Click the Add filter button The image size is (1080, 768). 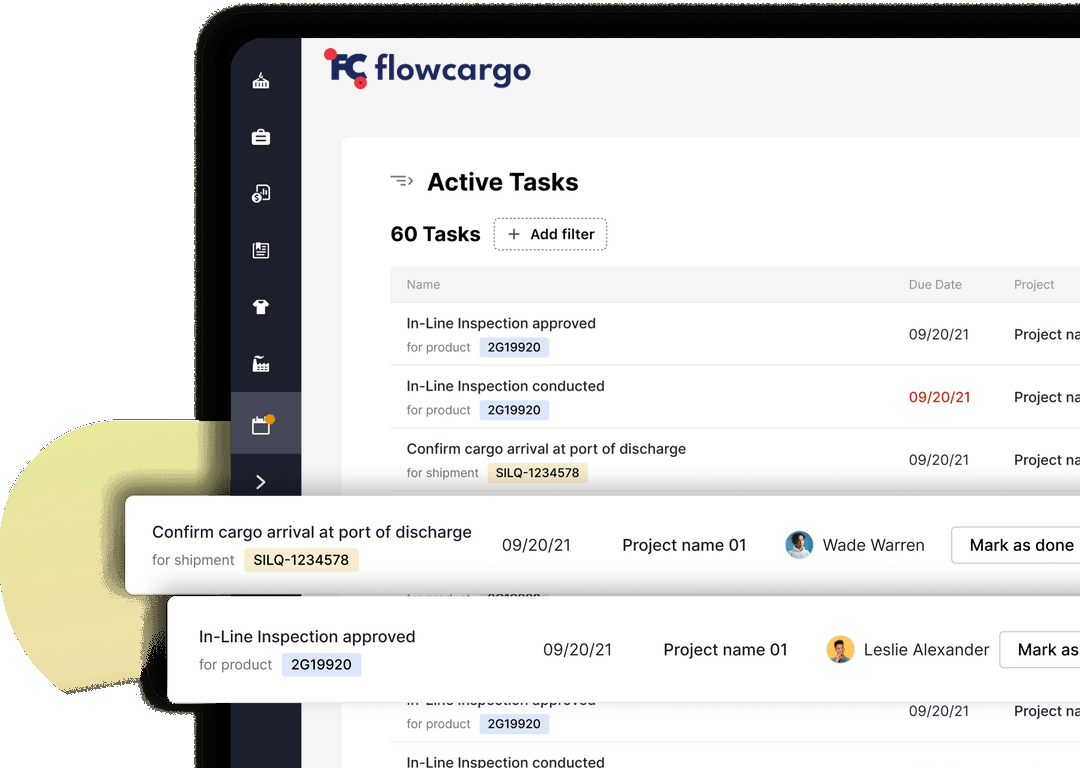550,234
